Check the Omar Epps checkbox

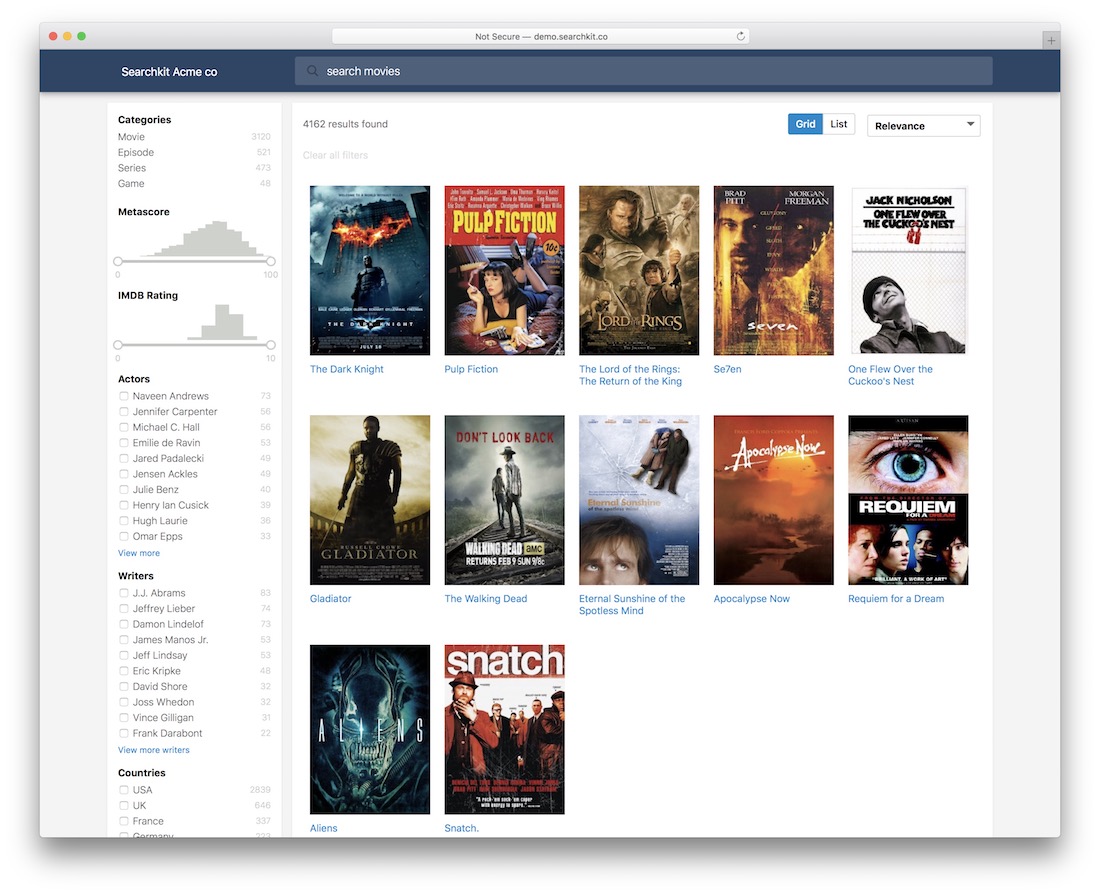pyautogui.click(x=123, y=536)
